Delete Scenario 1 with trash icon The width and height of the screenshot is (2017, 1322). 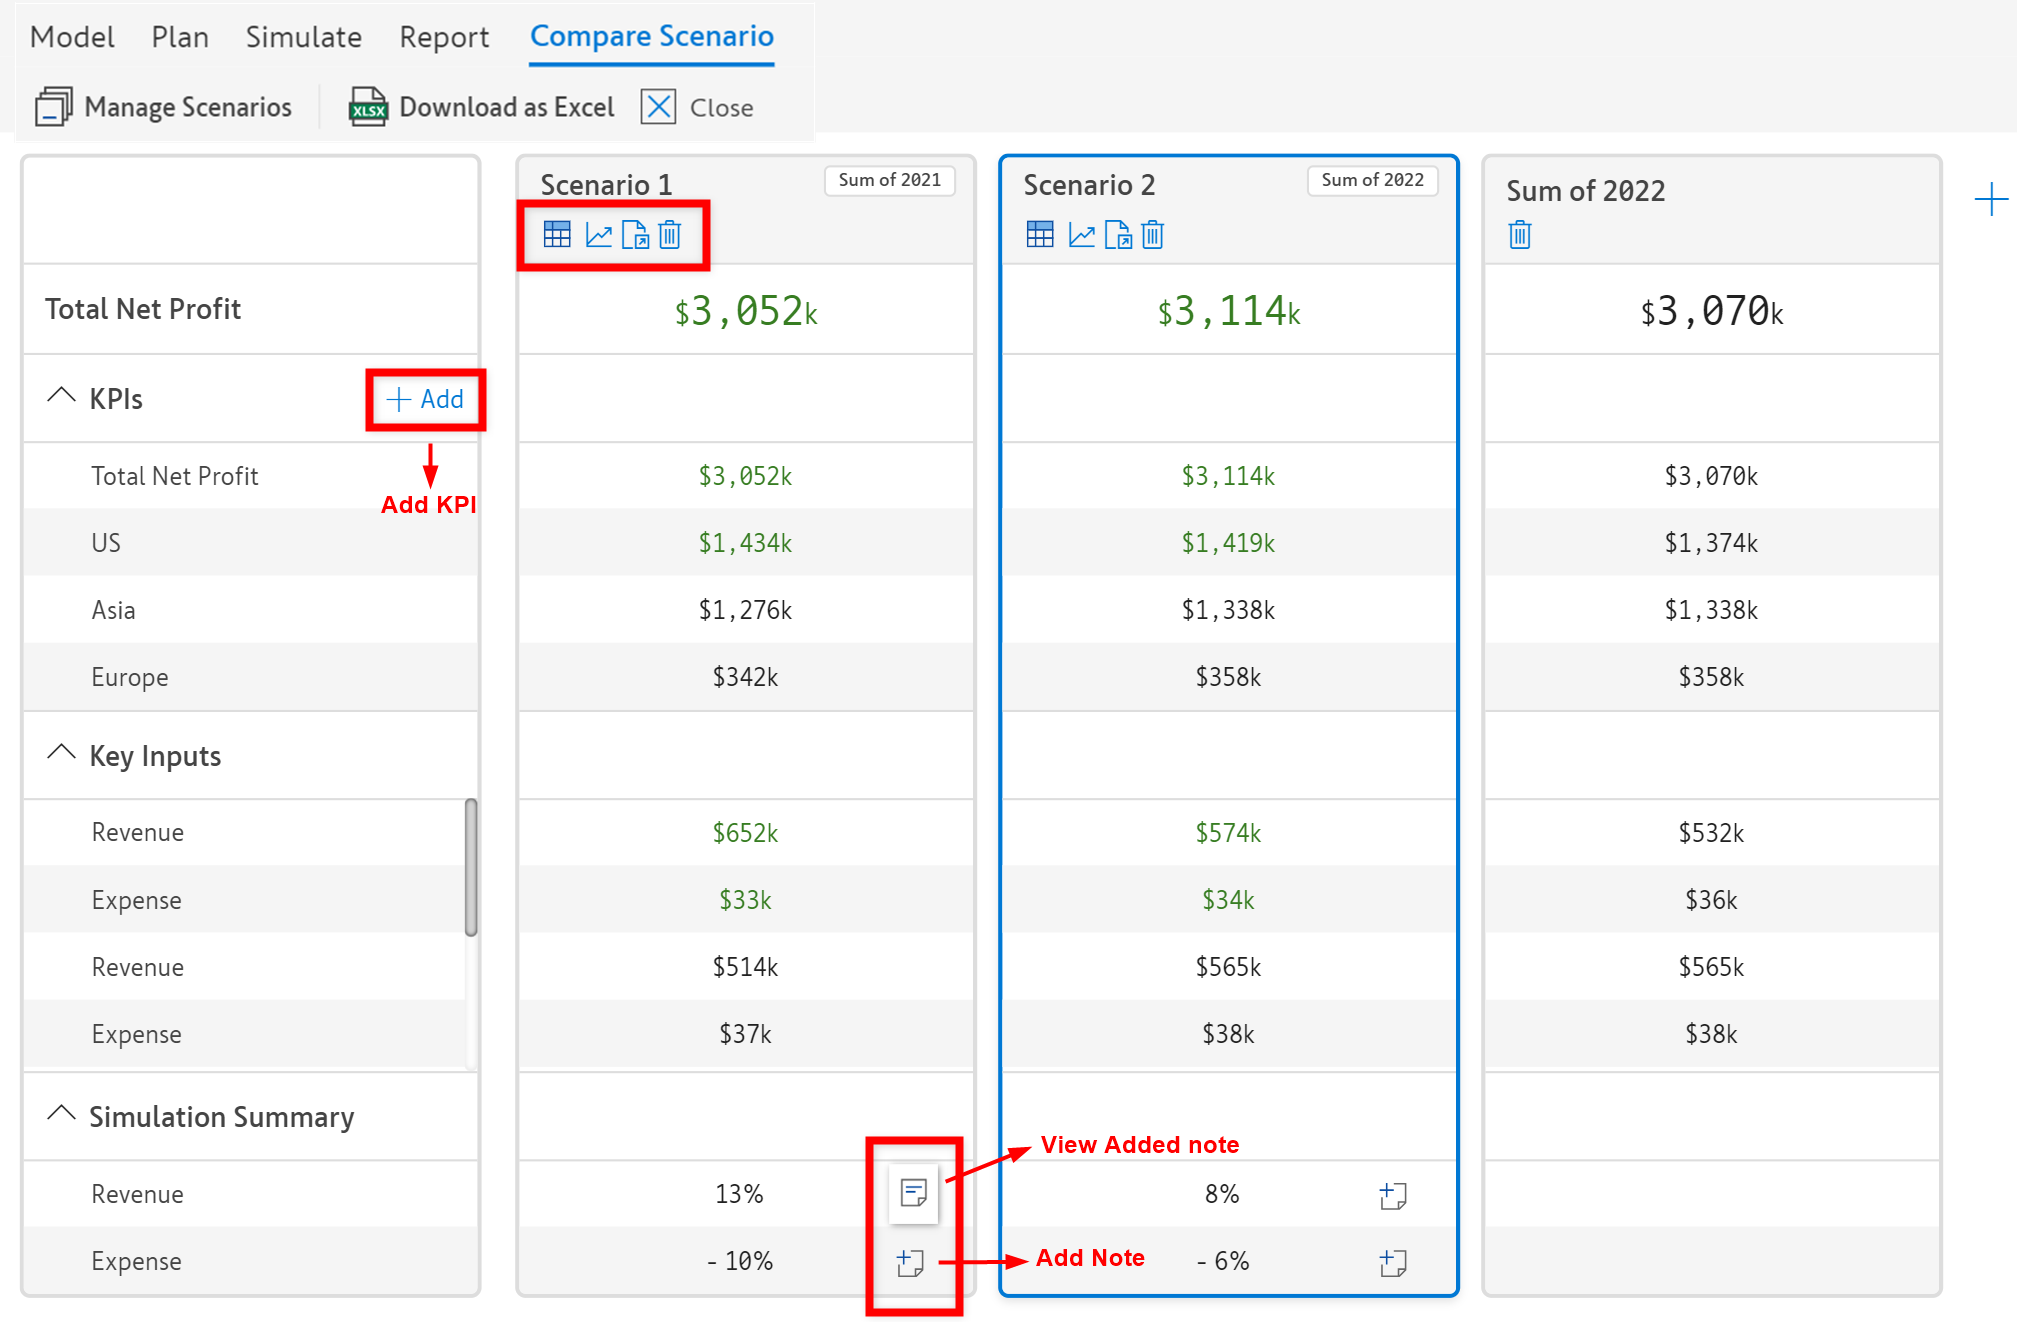(670, 235)
